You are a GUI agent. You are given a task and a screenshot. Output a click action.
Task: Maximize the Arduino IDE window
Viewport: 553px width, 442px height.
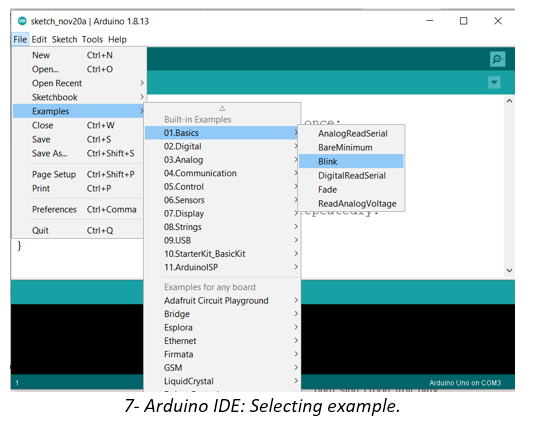point(463,21)
